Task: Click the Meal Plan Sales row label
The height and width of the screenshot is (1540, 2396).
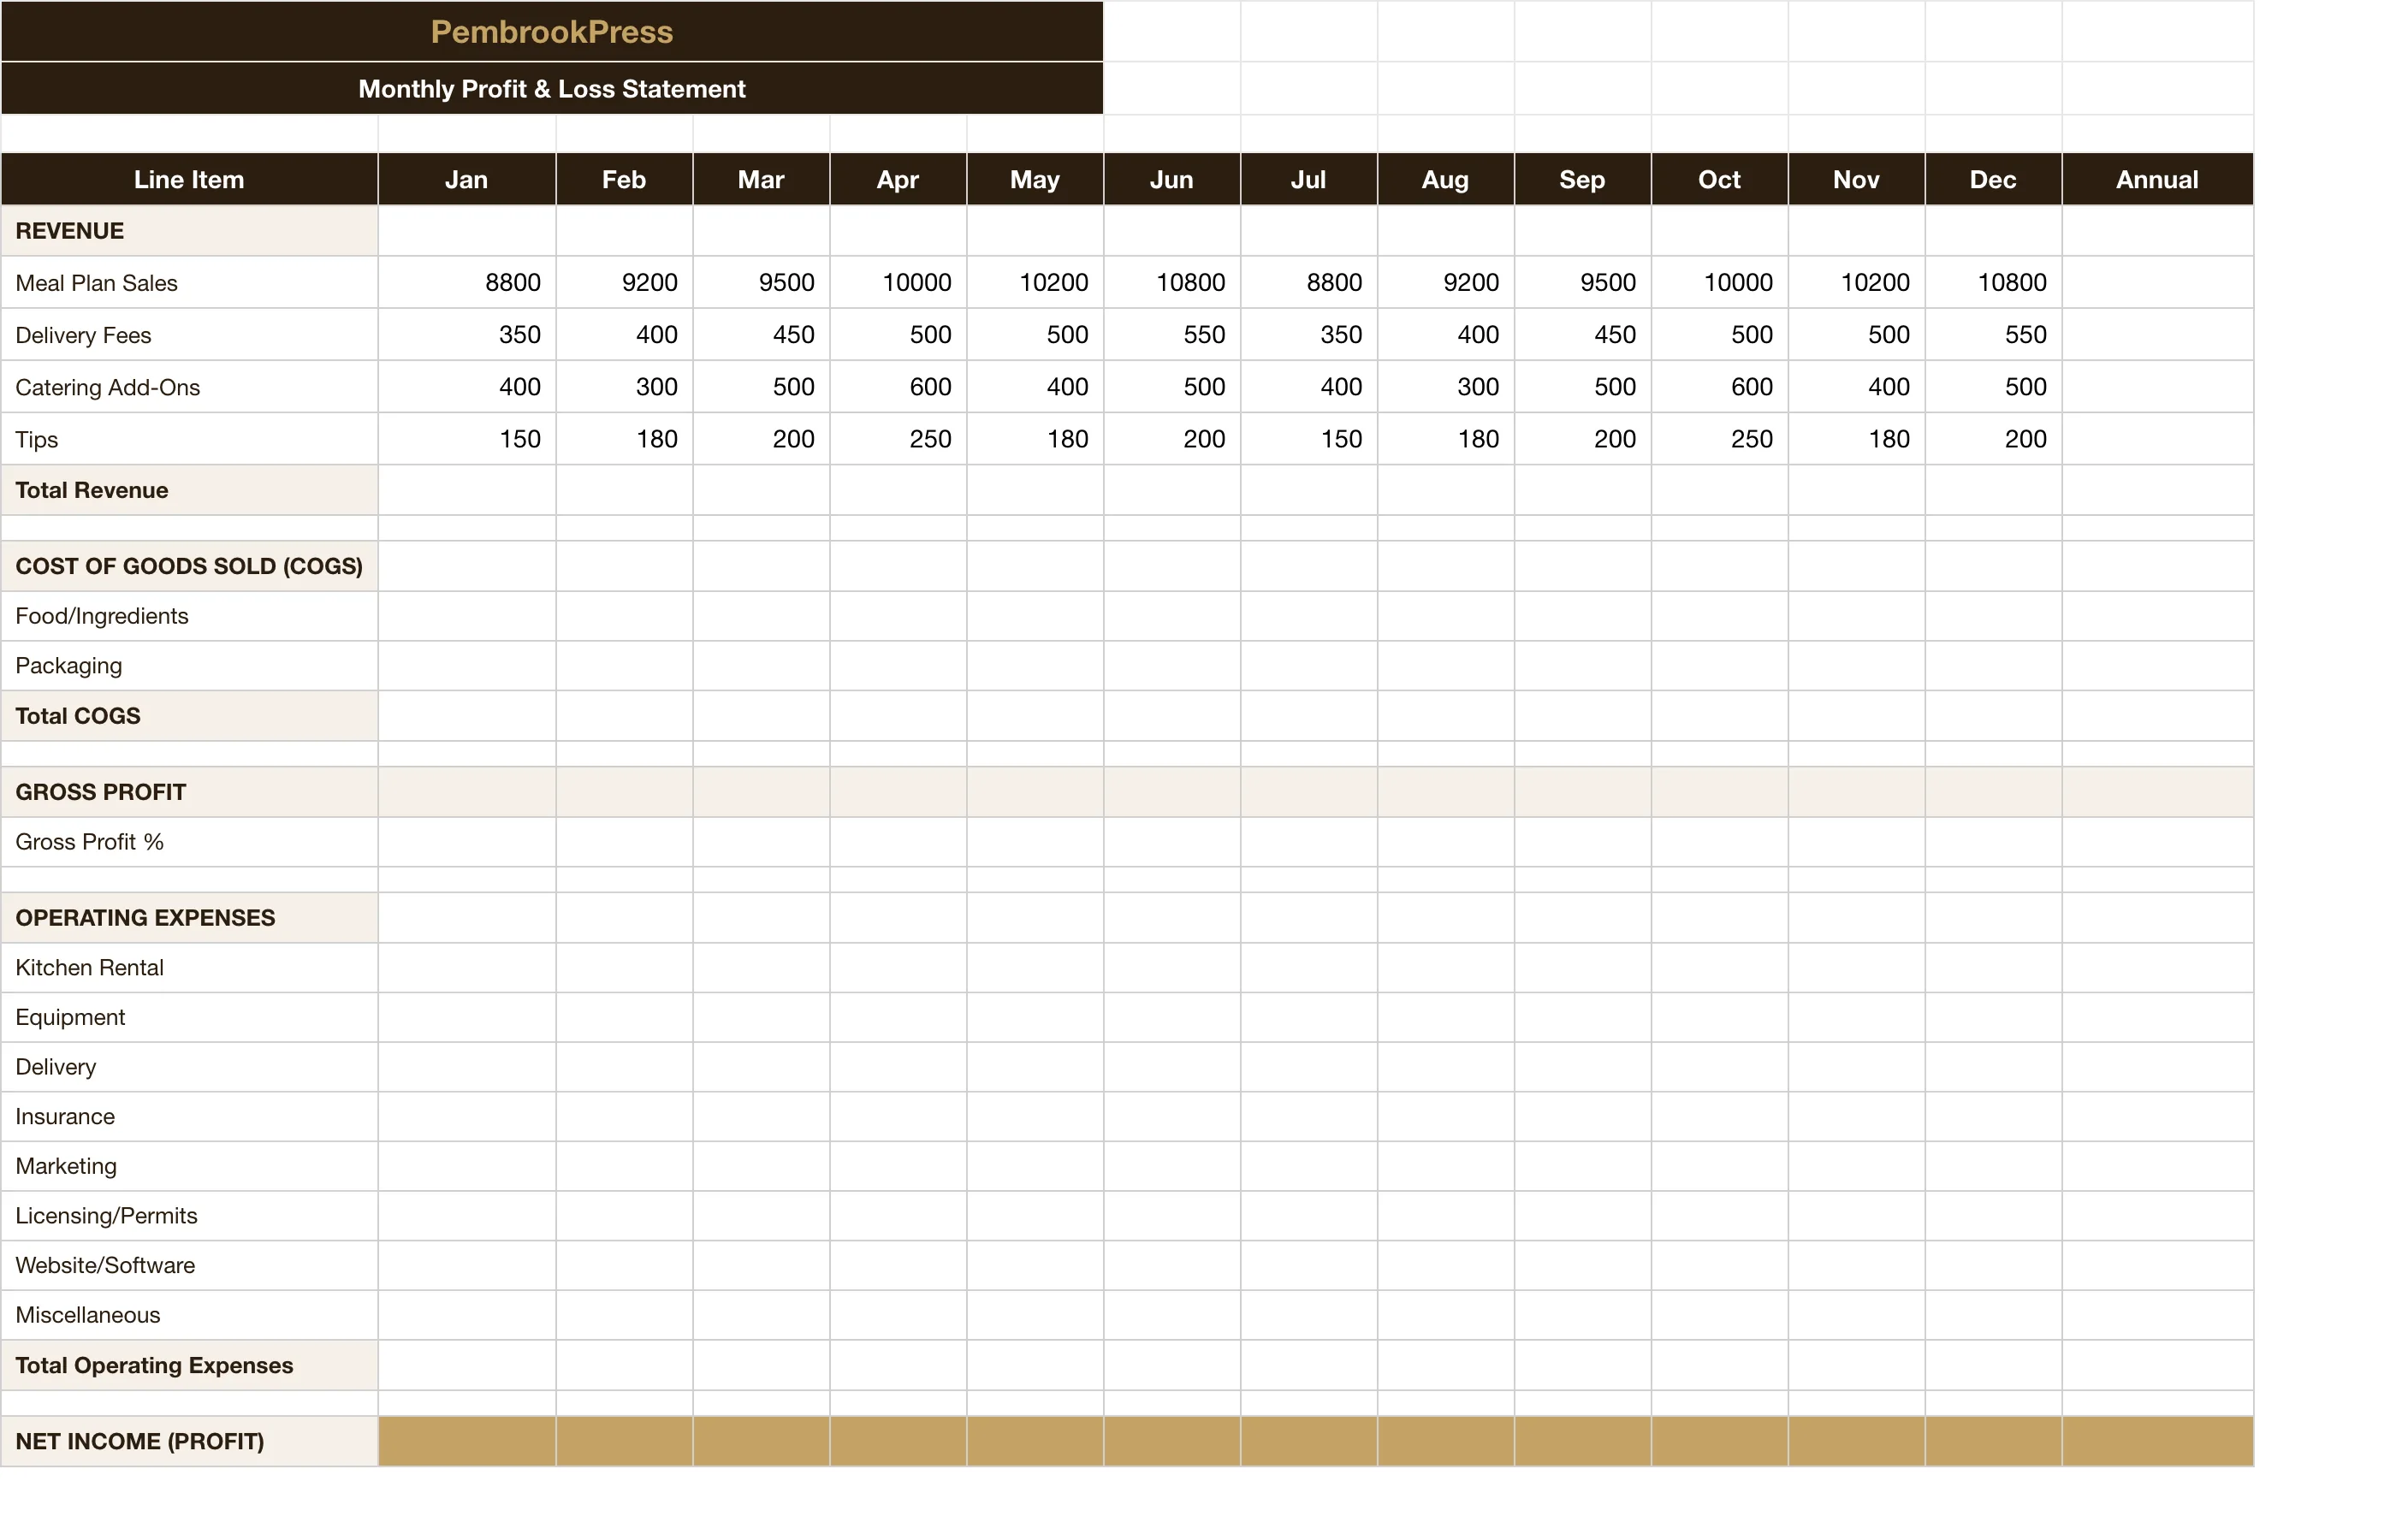Action: [x=189, y=283]
